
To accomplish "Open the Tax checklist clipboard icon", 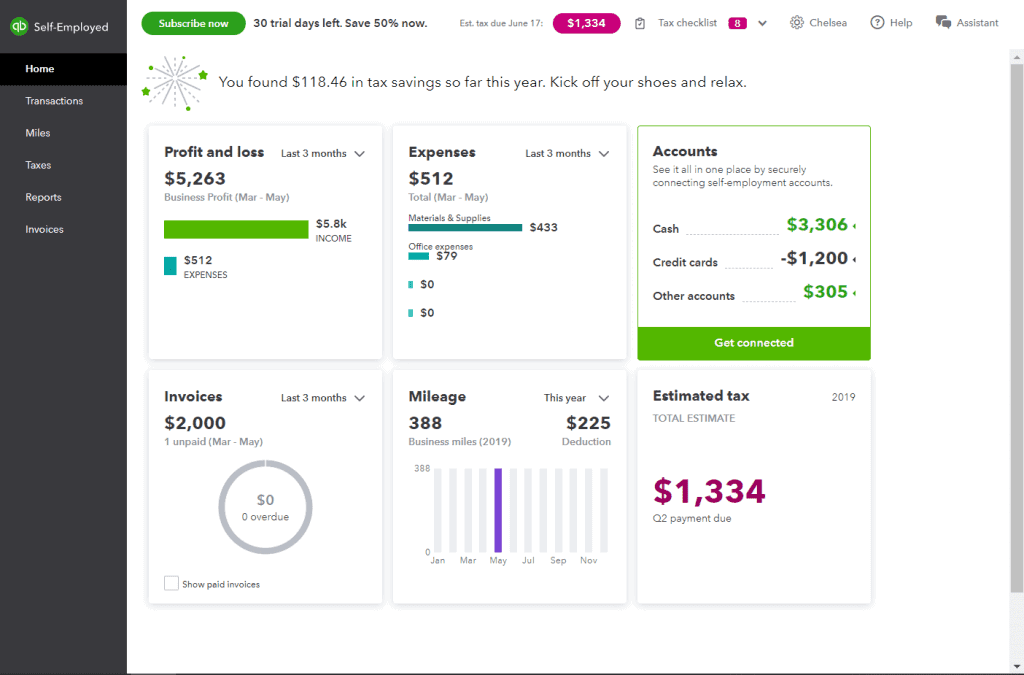I will point(640,22).
